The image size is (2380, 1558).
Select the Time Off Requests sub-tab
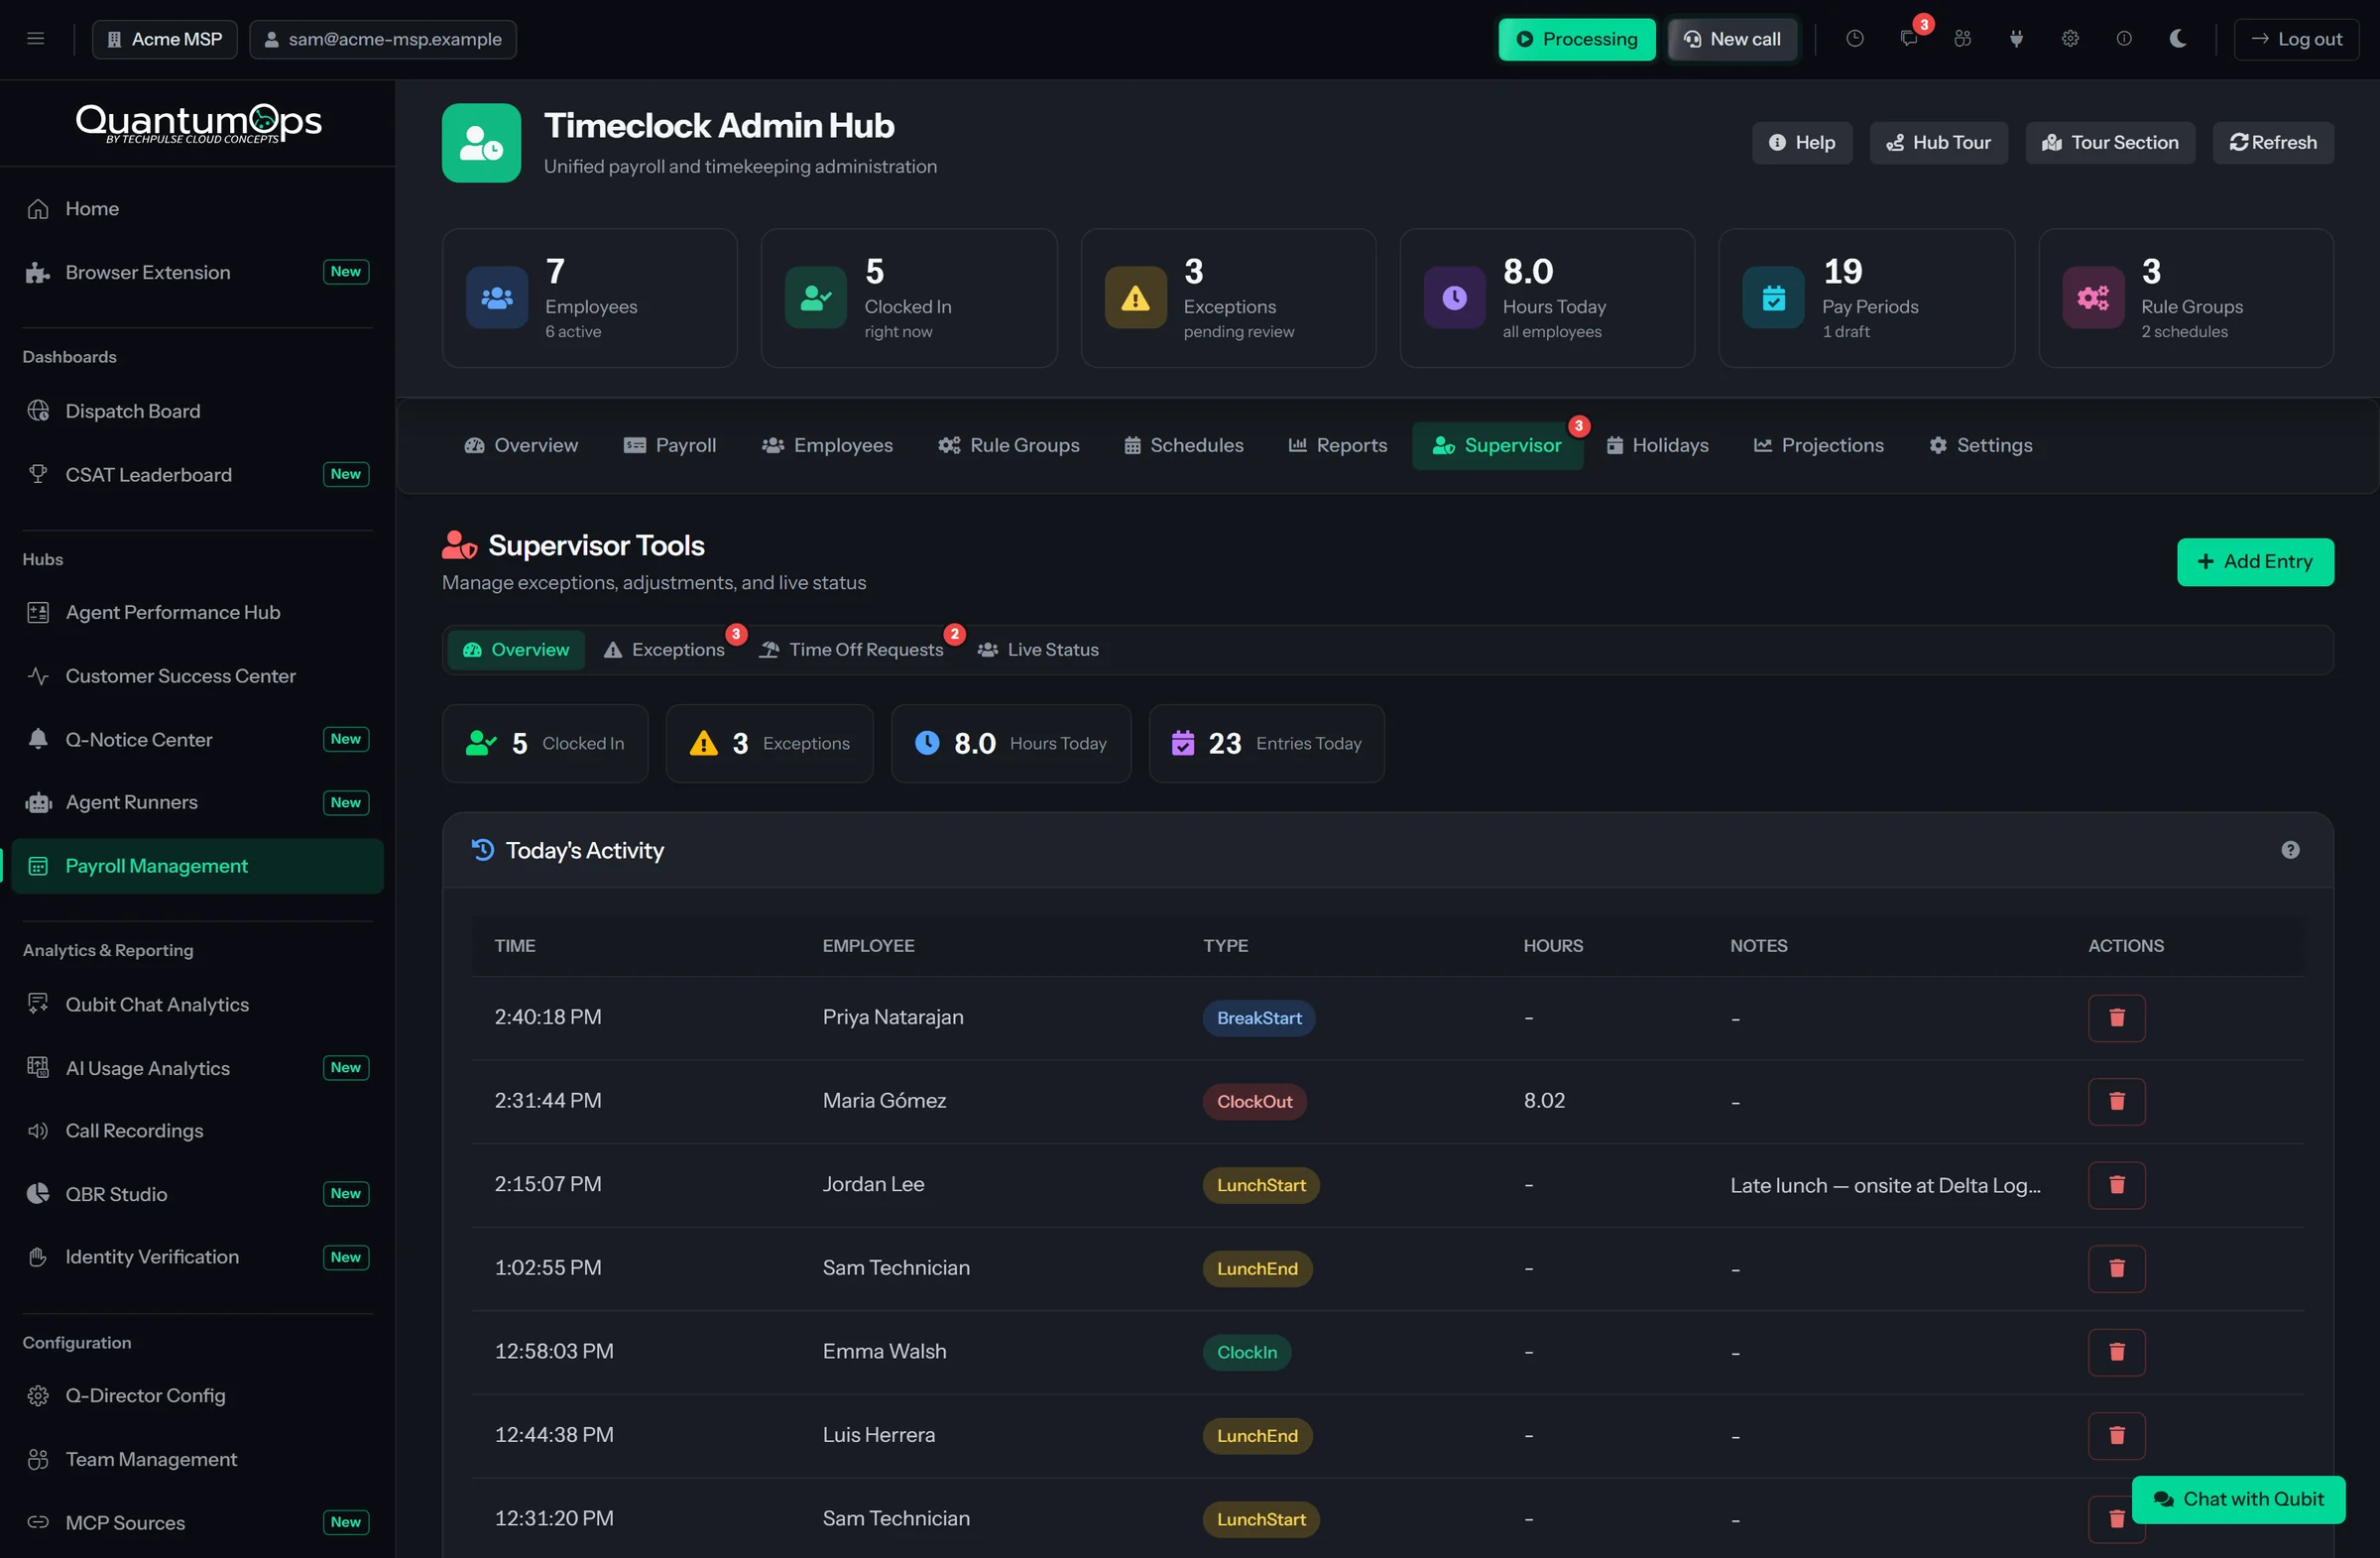coord(851,650)
